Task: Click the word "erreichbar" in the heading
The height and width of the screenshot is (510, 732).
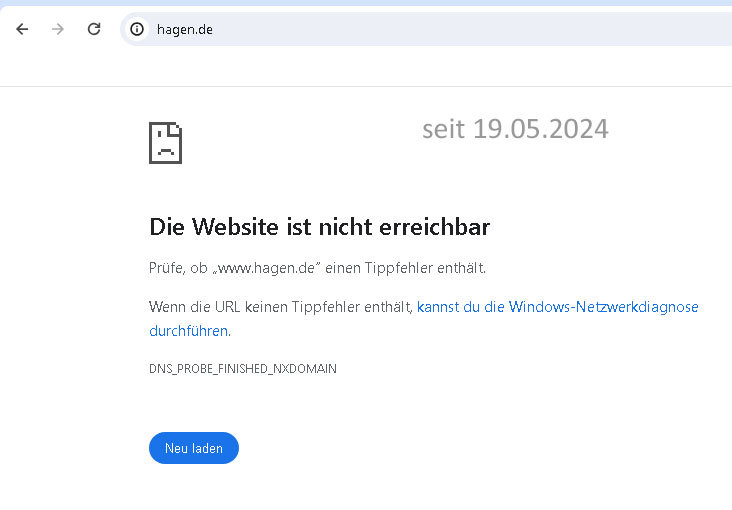Action: [435, 227]
